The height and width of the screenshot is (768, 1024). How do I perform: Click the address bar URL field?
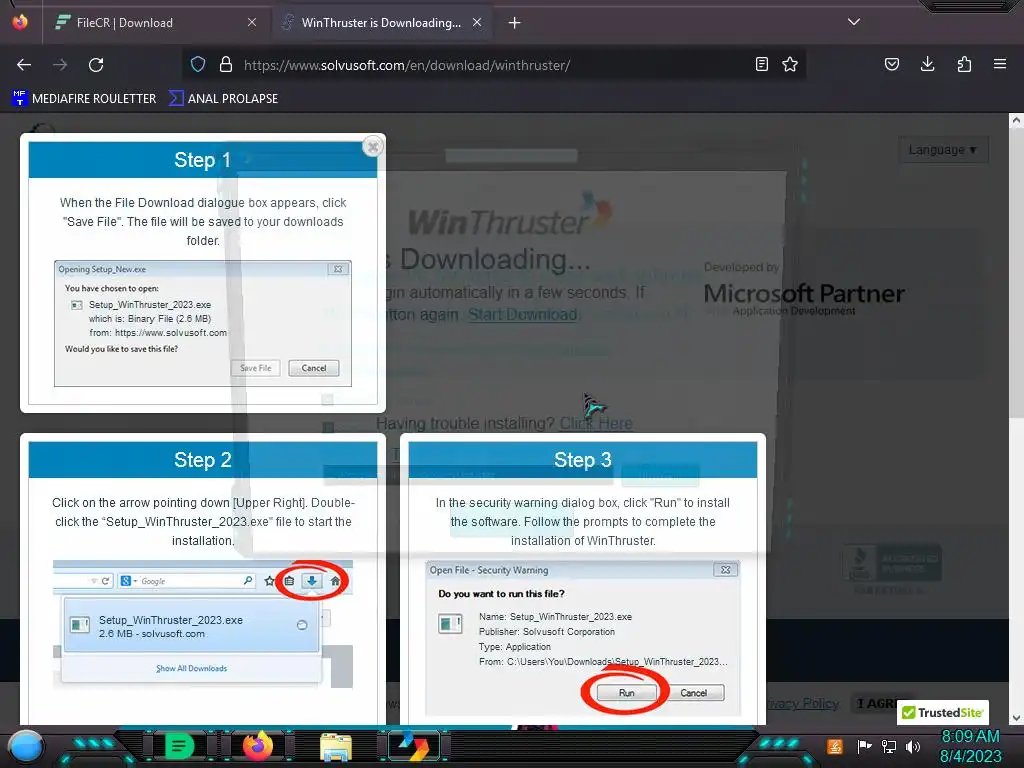click(x=492, y=65)
